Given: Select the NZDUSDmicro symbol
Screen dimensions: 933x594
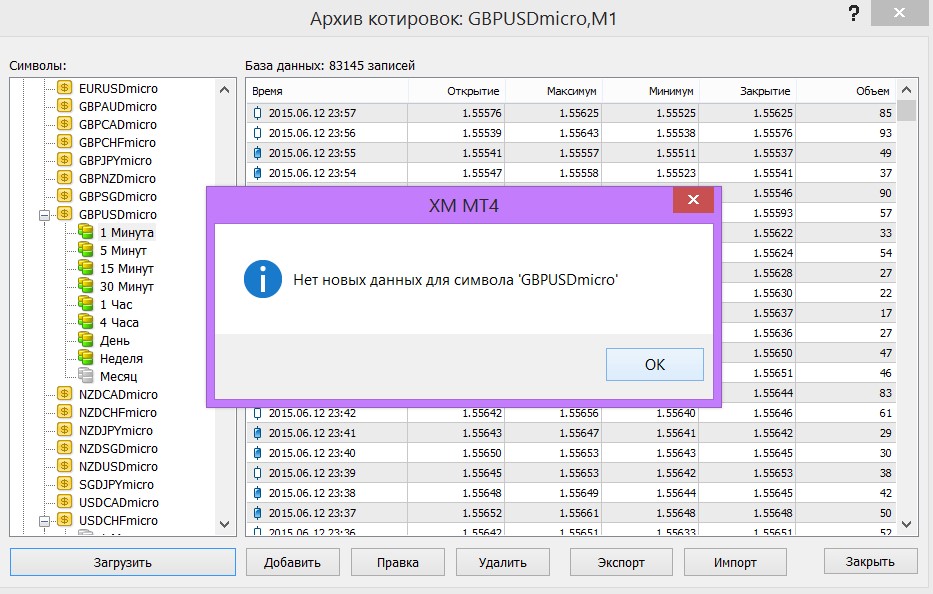Looking at the screenshot, I should pyautogui.click(x=118, y=466).
